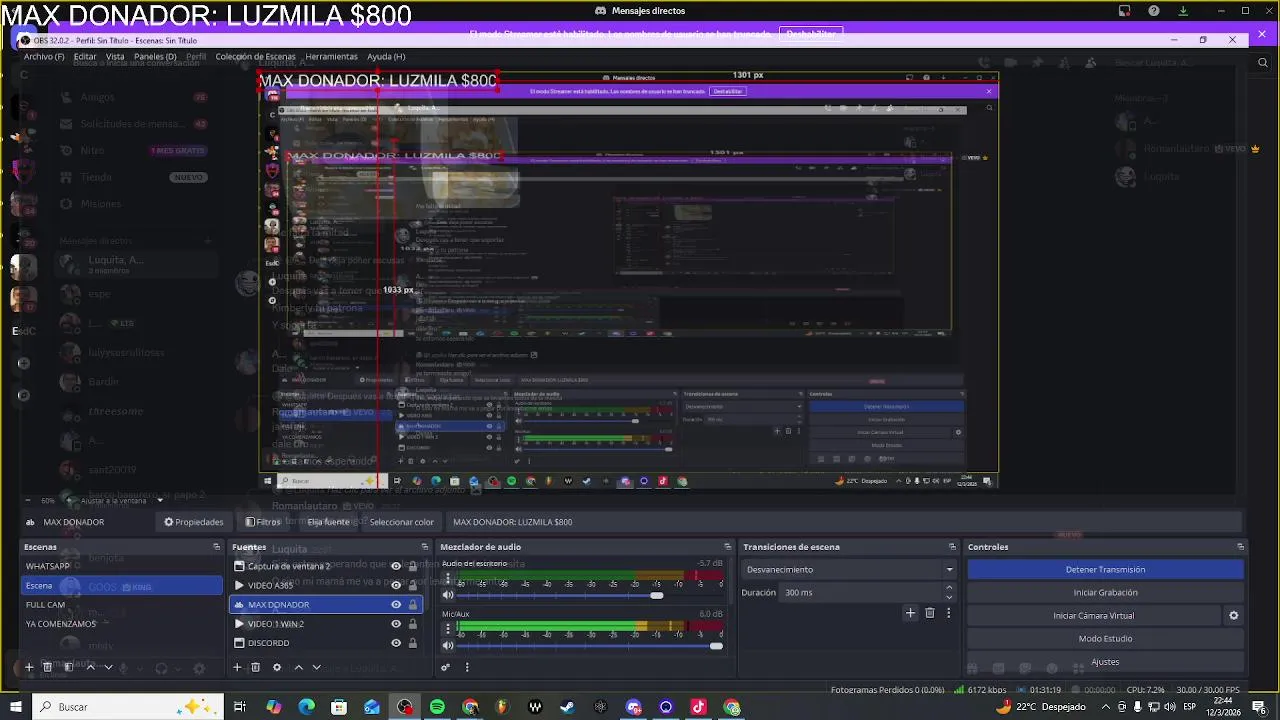The width and height of the screenshot is (1280, 720).
Task: Toggle visibility of DISCORDD source
Action: (x=396, y=643)
